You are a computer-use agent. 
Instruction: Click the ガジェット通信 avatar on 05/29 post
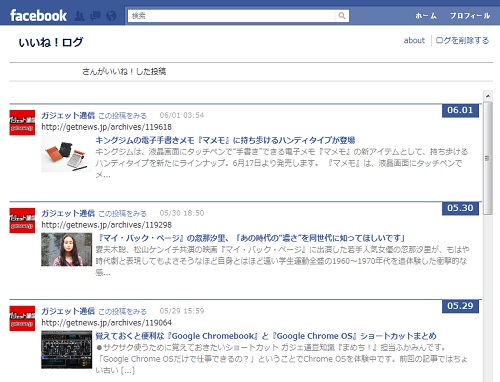(22, 318)
